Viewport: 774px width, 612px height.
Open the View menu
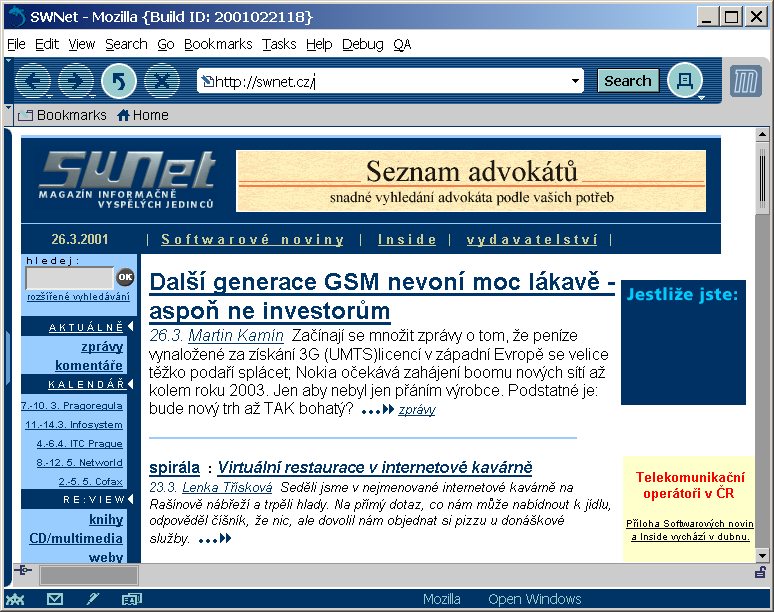point(81,44)
